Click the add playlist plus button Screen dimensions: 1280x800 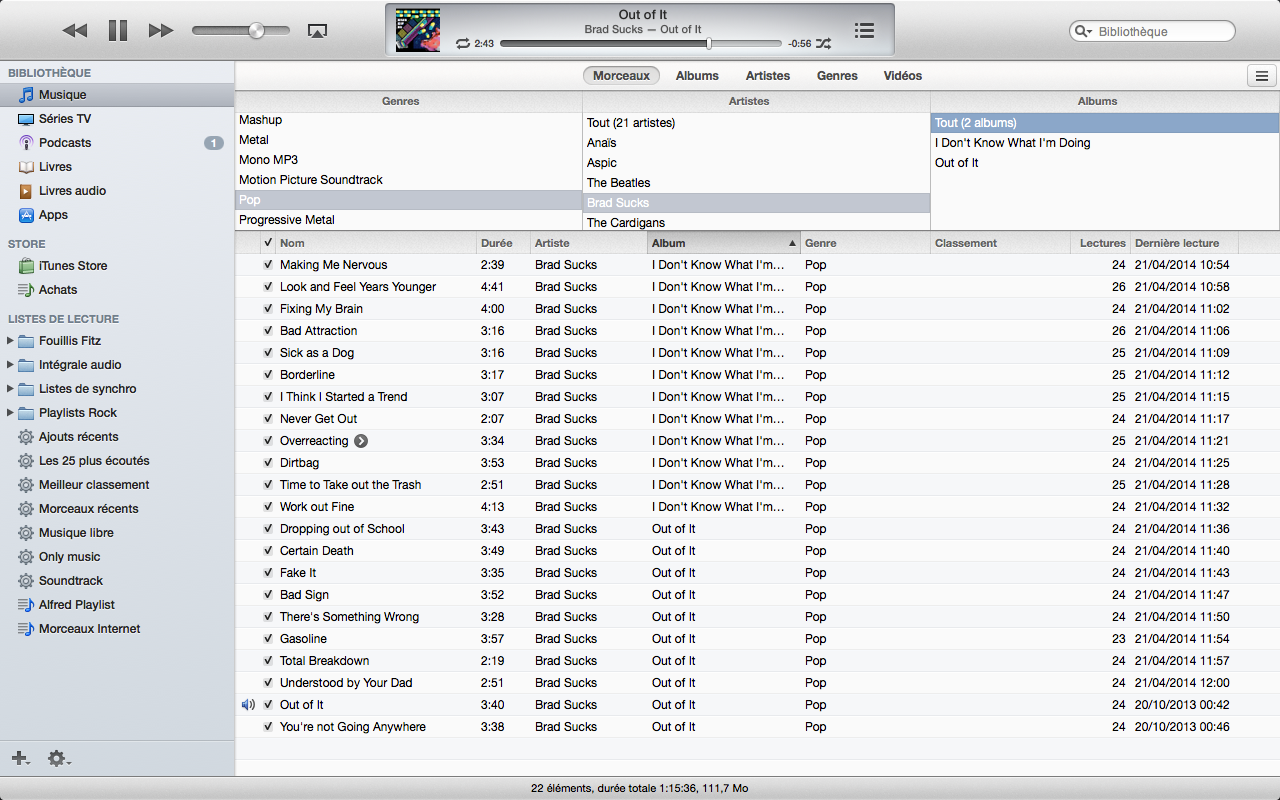pos(19,759)
